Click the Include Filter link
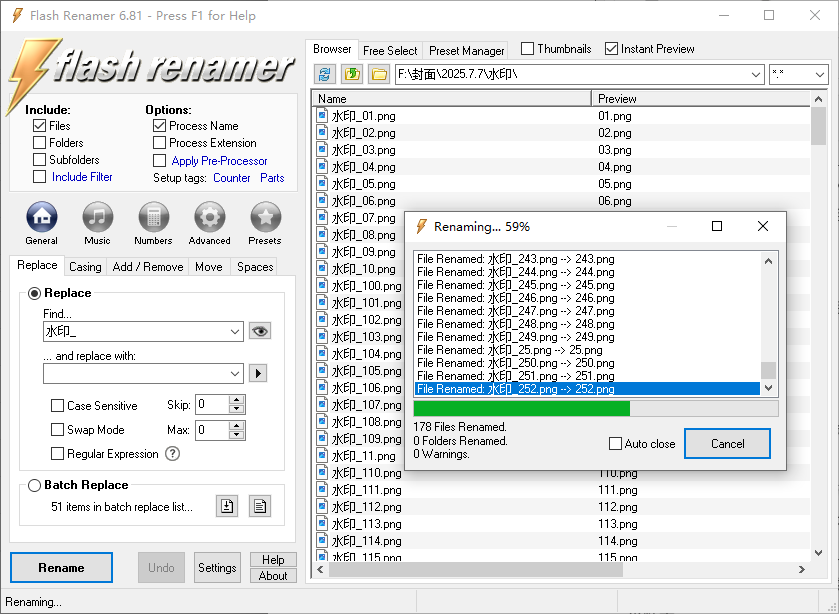This screenshot has height=614, width=839. click(82, 177)
